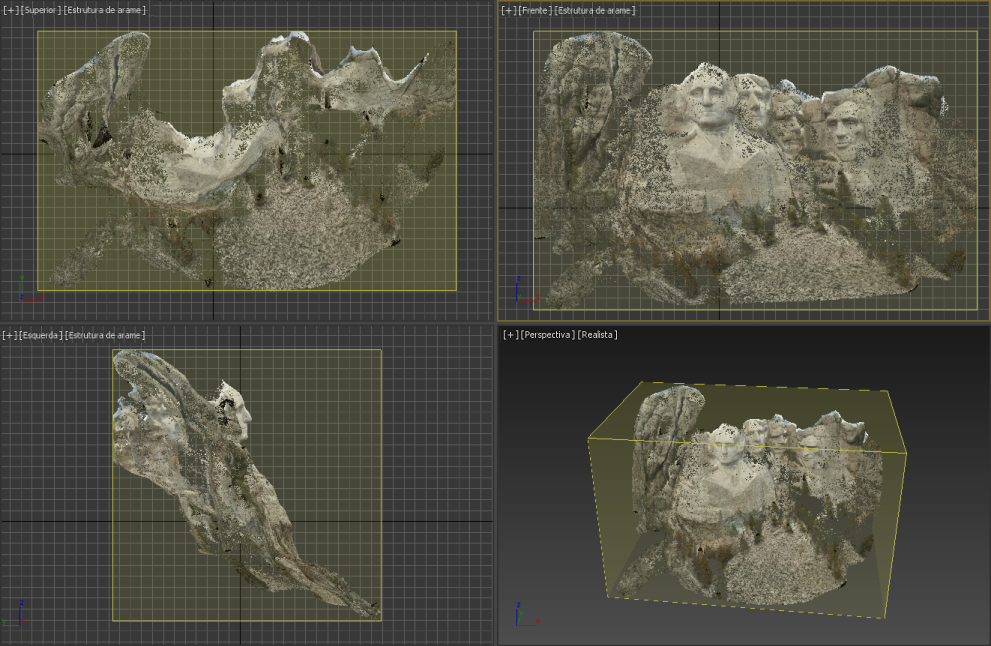Open the Perspectiva view label menu
This screenshot has height=646, width=991.
[547, 334]
